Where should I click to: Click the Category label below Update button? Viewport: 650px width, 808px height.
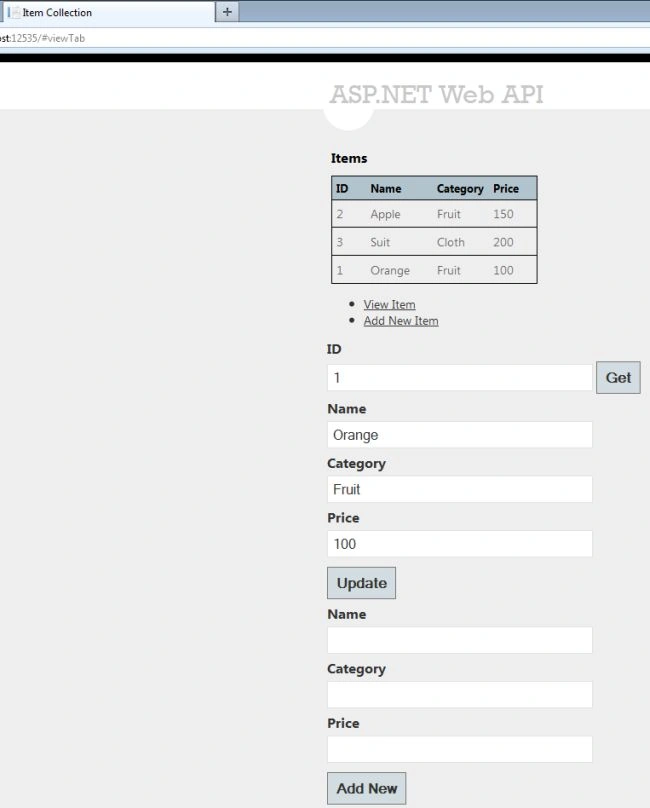coord(356,669)
